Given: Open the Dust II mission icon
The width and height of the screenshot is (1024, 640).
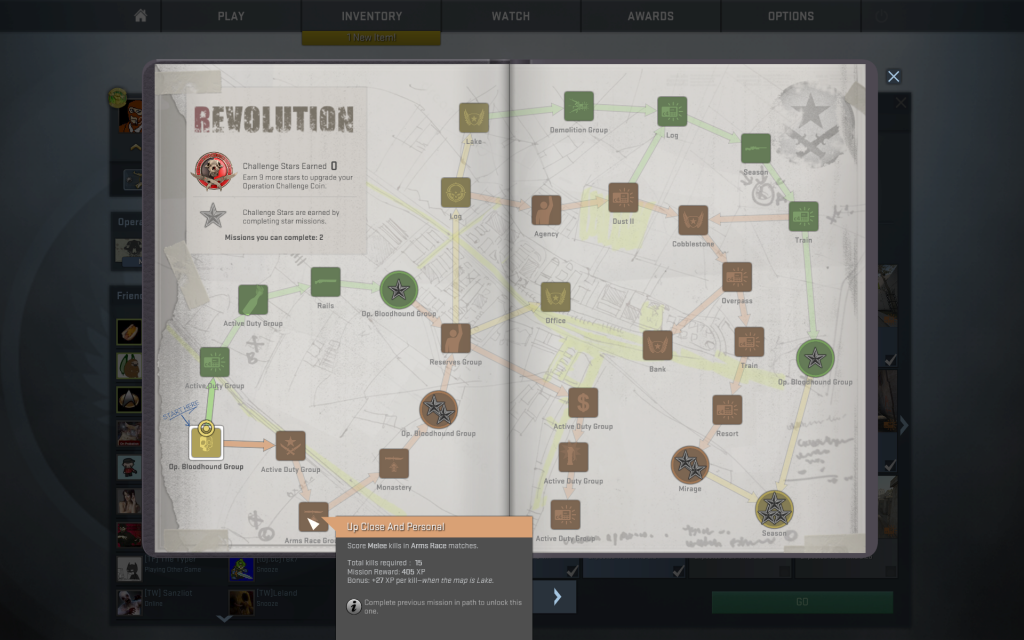Looking at the screenshot, I should 623,198.
